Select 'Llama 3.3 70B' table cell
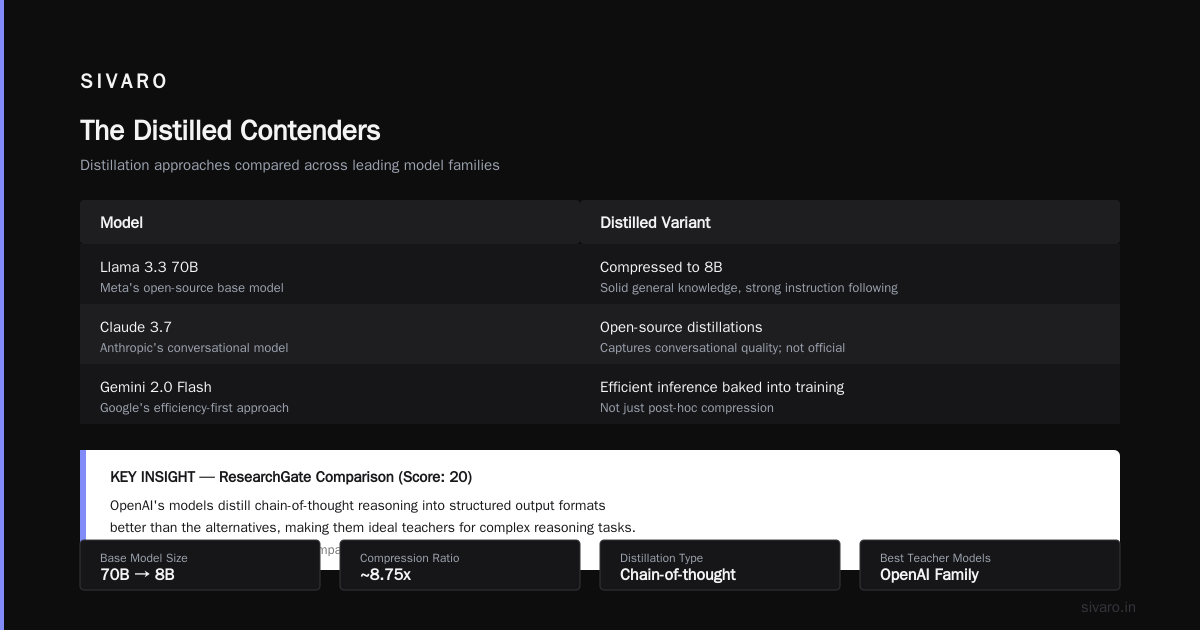 pos(149,267)
